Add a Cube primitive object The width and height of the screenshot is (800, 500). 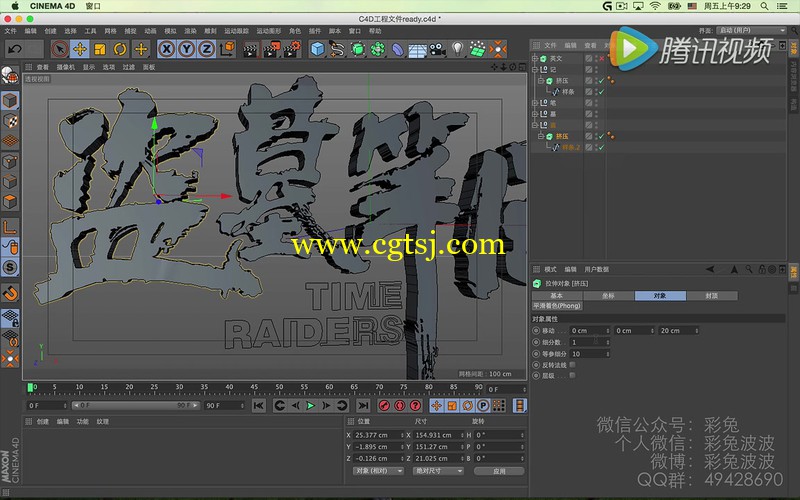point(317,49)
